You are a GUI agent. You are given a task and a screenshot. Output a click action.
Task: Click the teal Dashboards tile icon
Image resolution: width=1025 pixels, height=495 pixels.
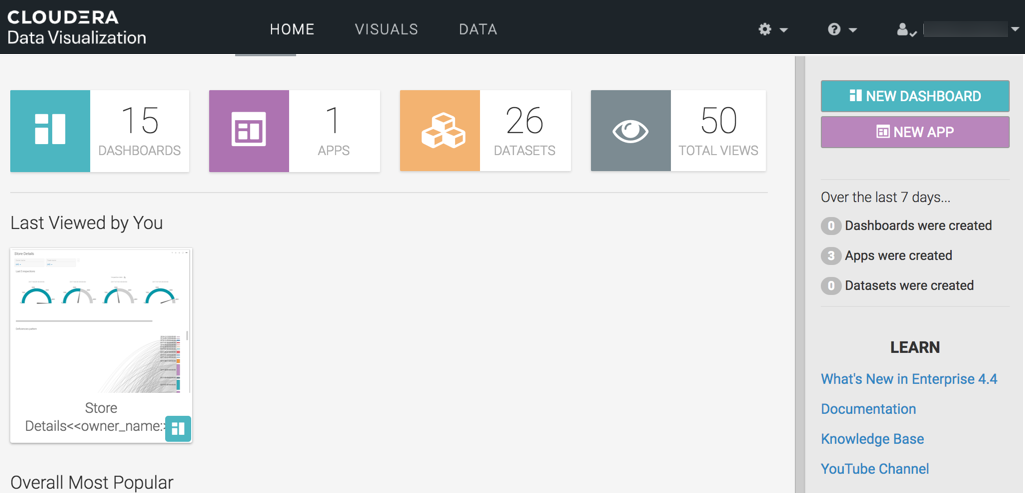[50, 131]
